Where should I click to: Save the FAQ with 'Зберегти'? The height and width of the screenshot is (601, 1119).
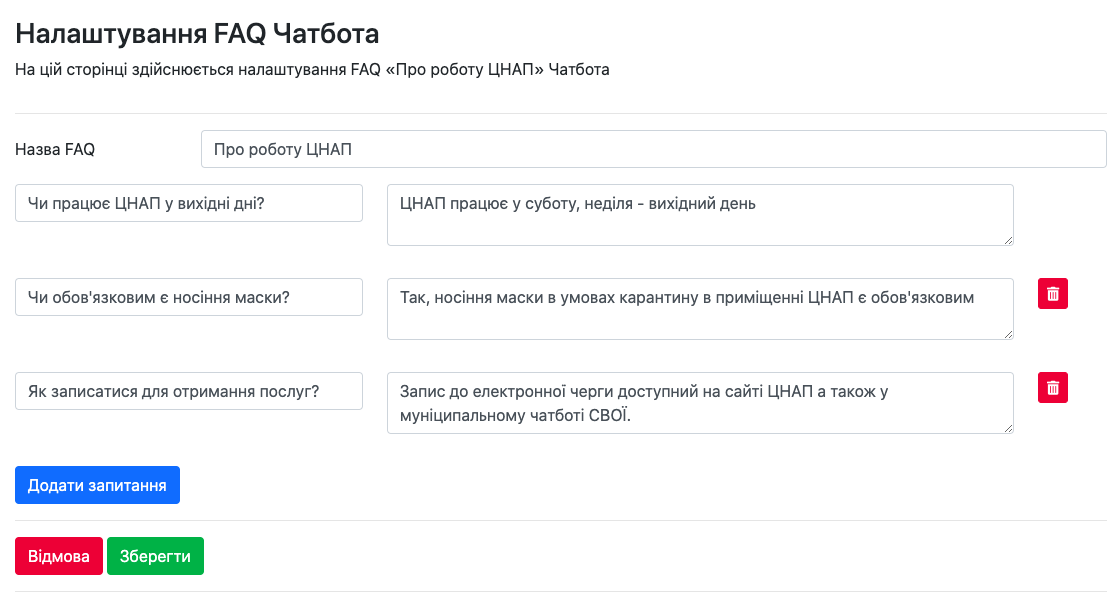(x=155, y=556)
